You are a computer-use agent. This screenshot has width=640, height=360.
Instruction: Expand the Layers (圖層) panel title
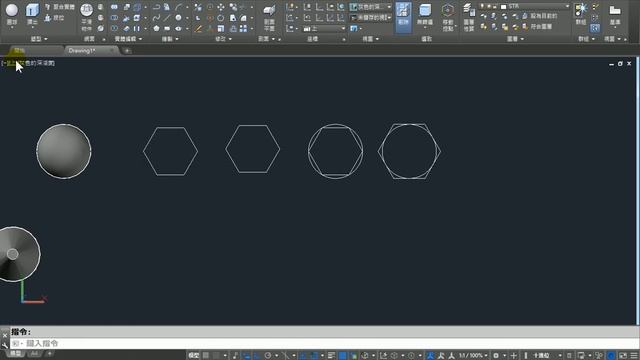(x=515, y=39)
